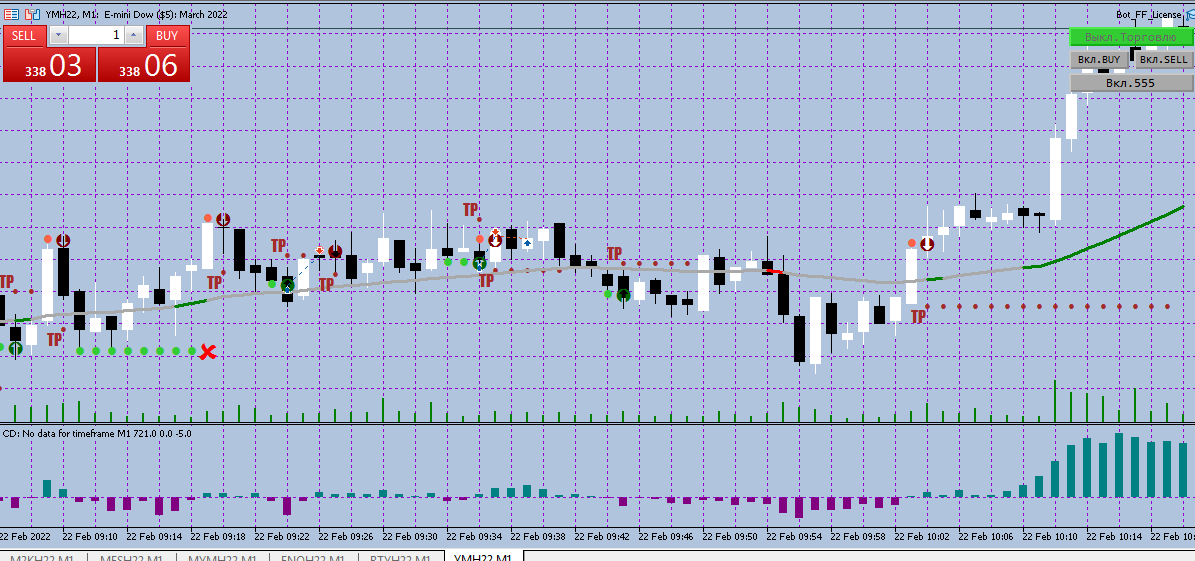Toggle the Вкл.SELL button

(x=1163, y=59)
